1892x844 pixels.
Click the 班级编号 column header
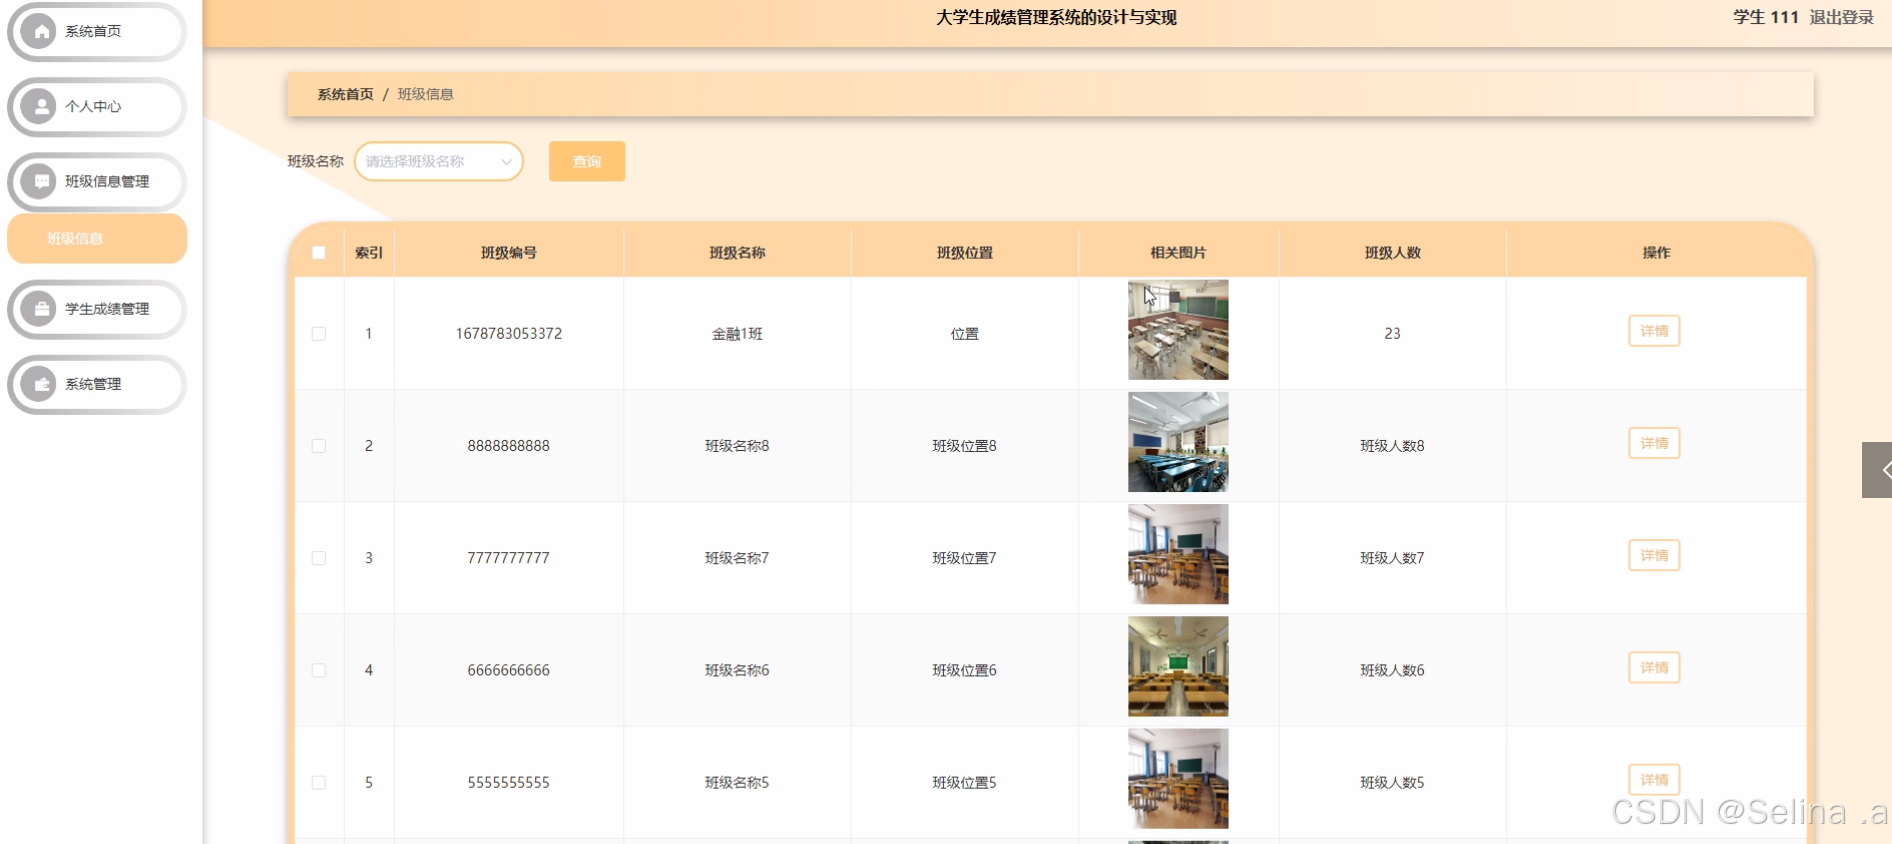tap(509, 253)
